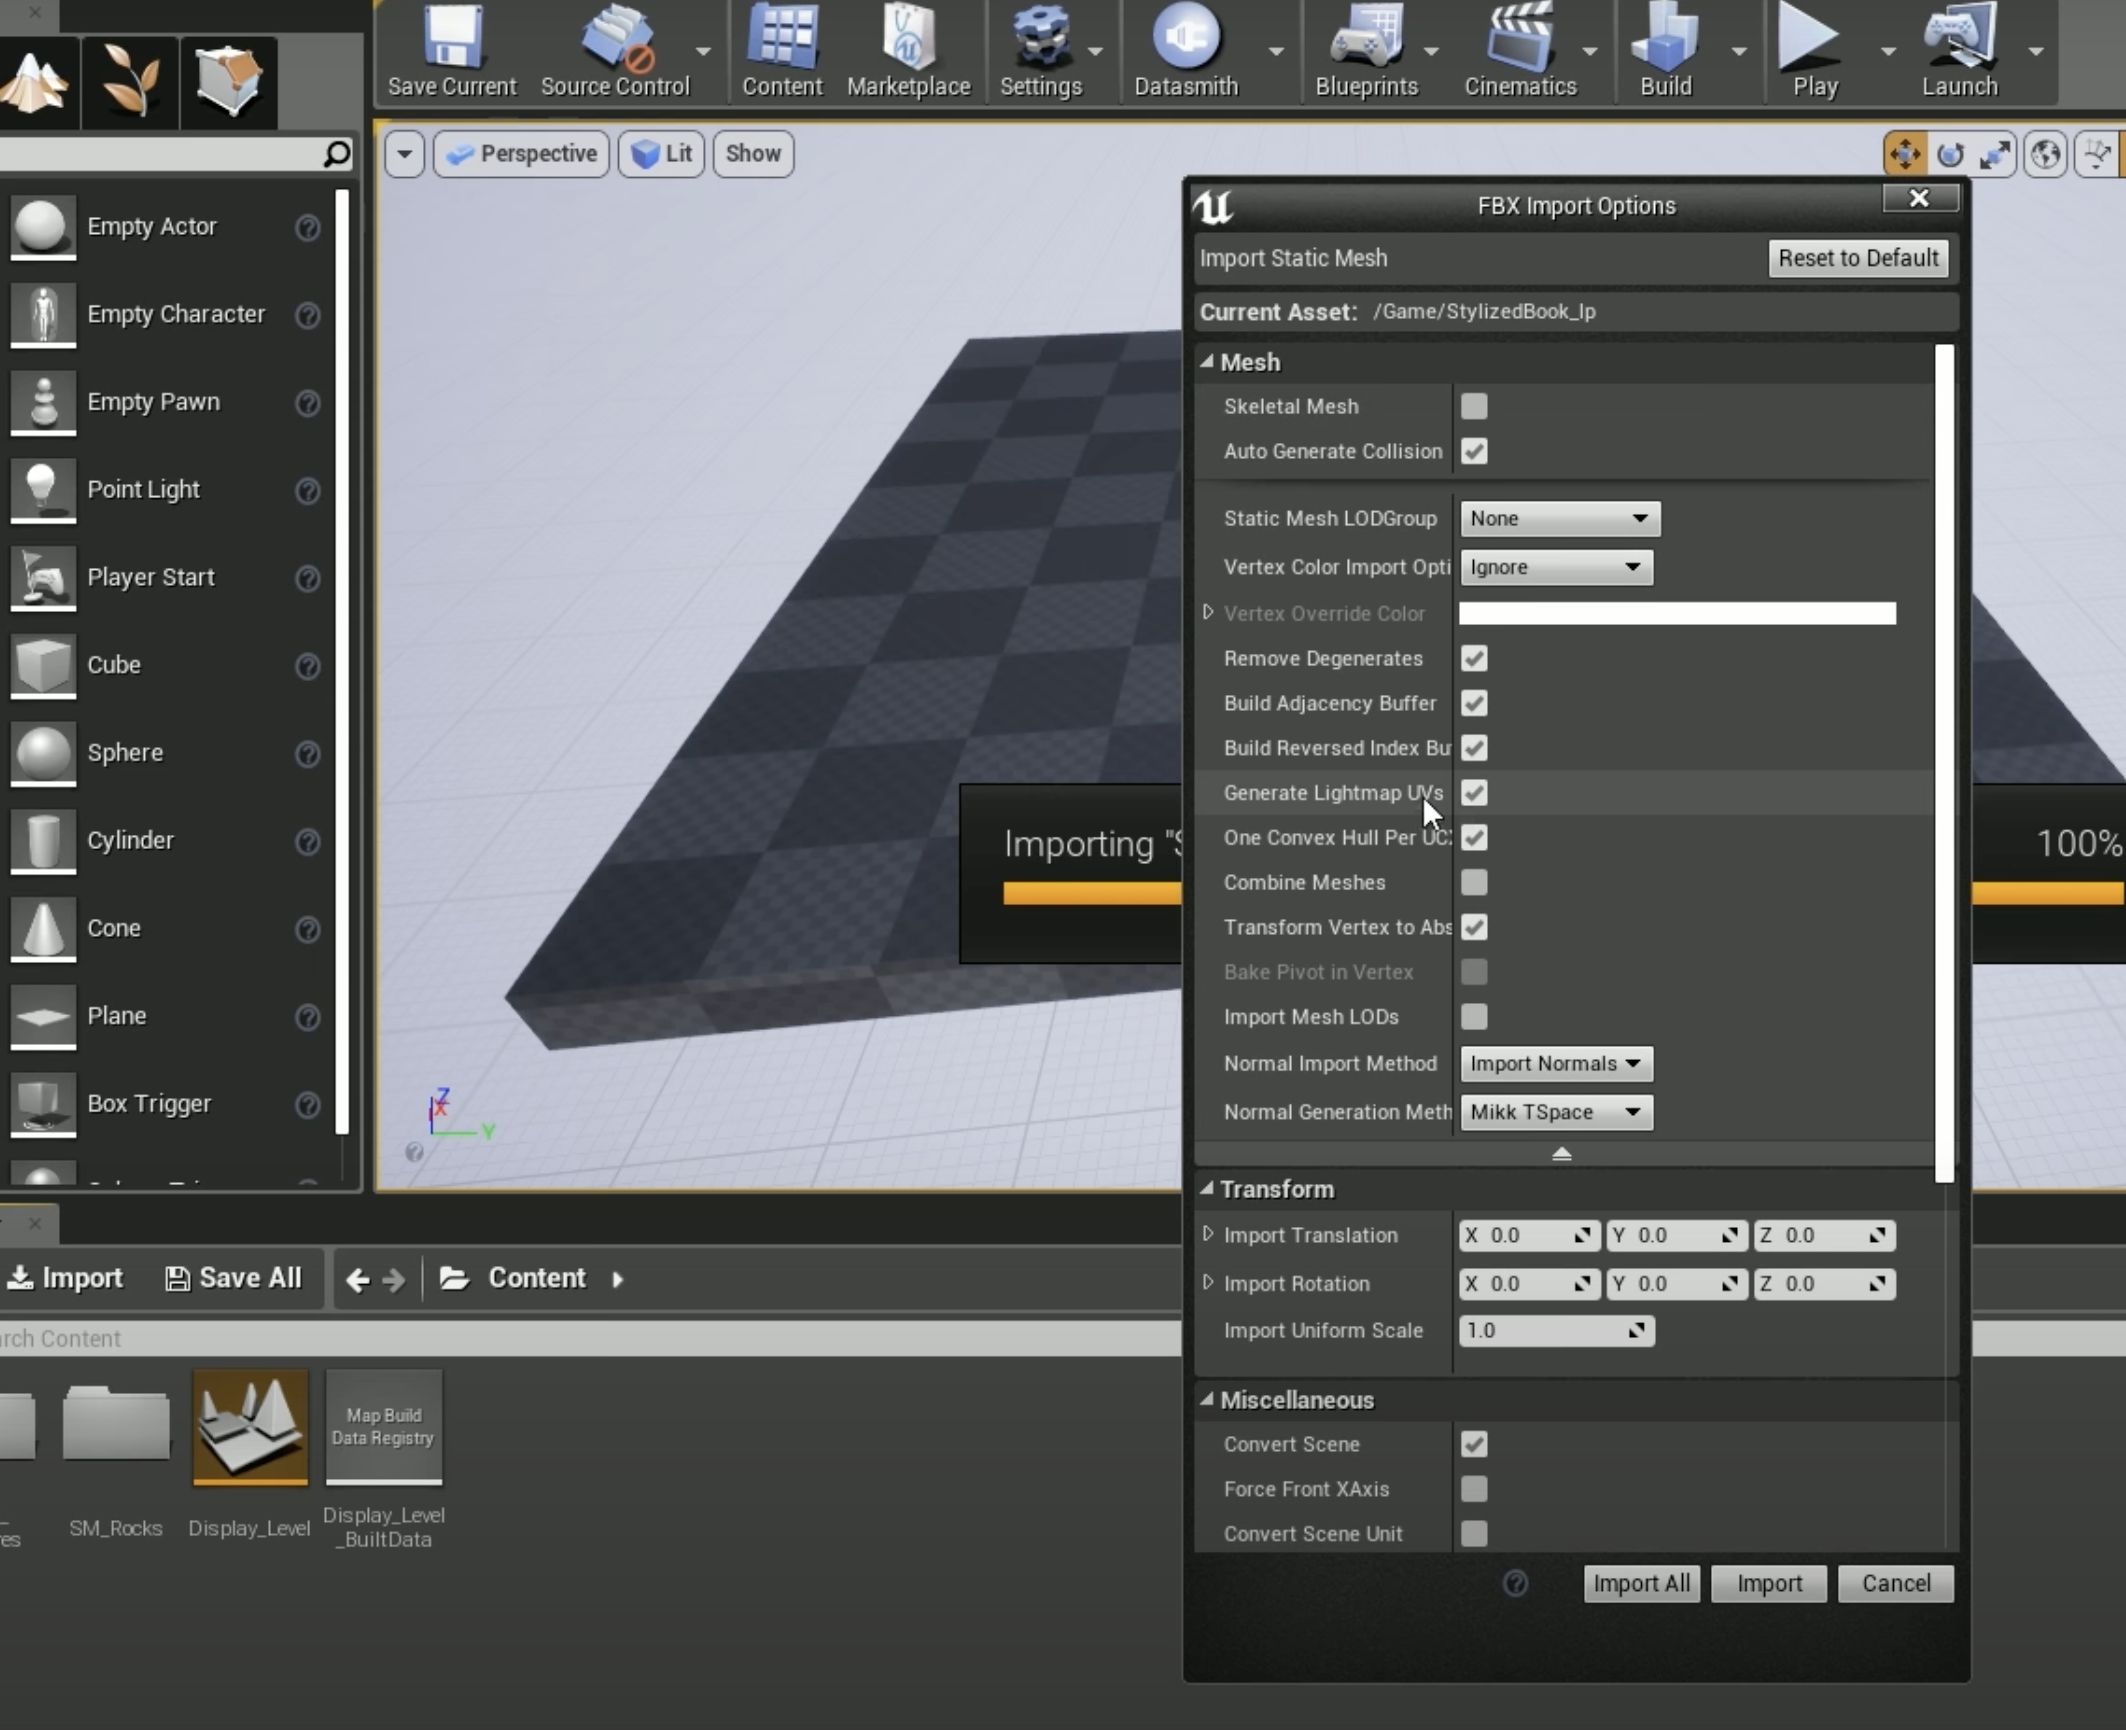Open the Normal Import Method dropdown

click(x=1555, y=1063)
